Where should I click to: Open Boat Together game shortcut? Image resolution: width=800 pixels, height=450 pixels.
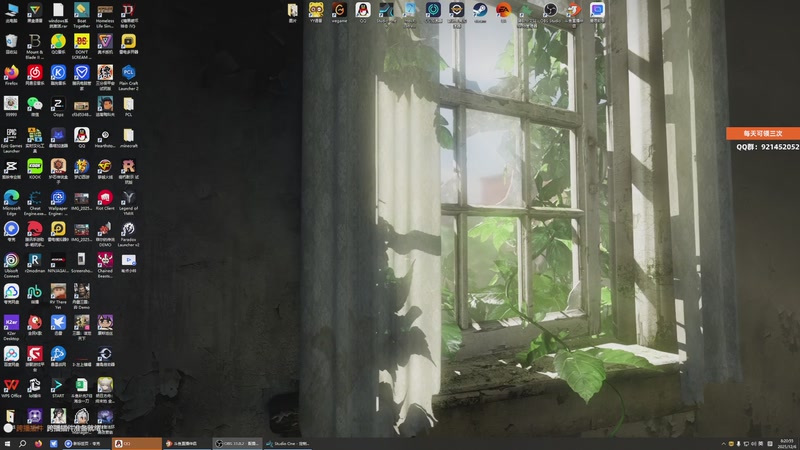[x=82, y=15]
